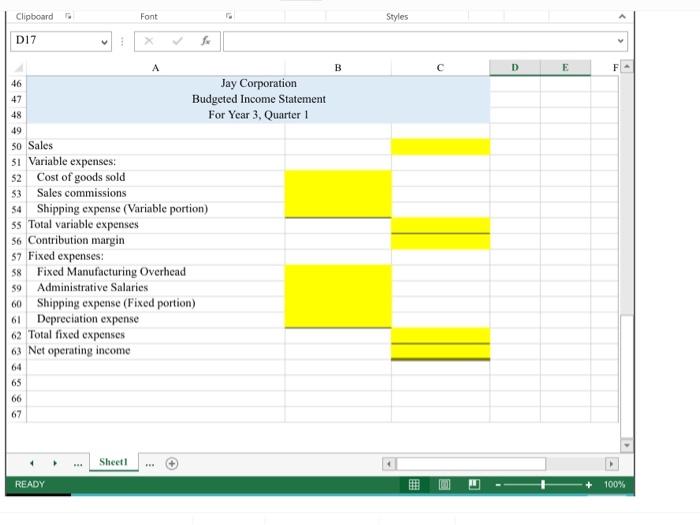Open the Clipboard dialog launcher
The image size is (700, 525).
68,16
